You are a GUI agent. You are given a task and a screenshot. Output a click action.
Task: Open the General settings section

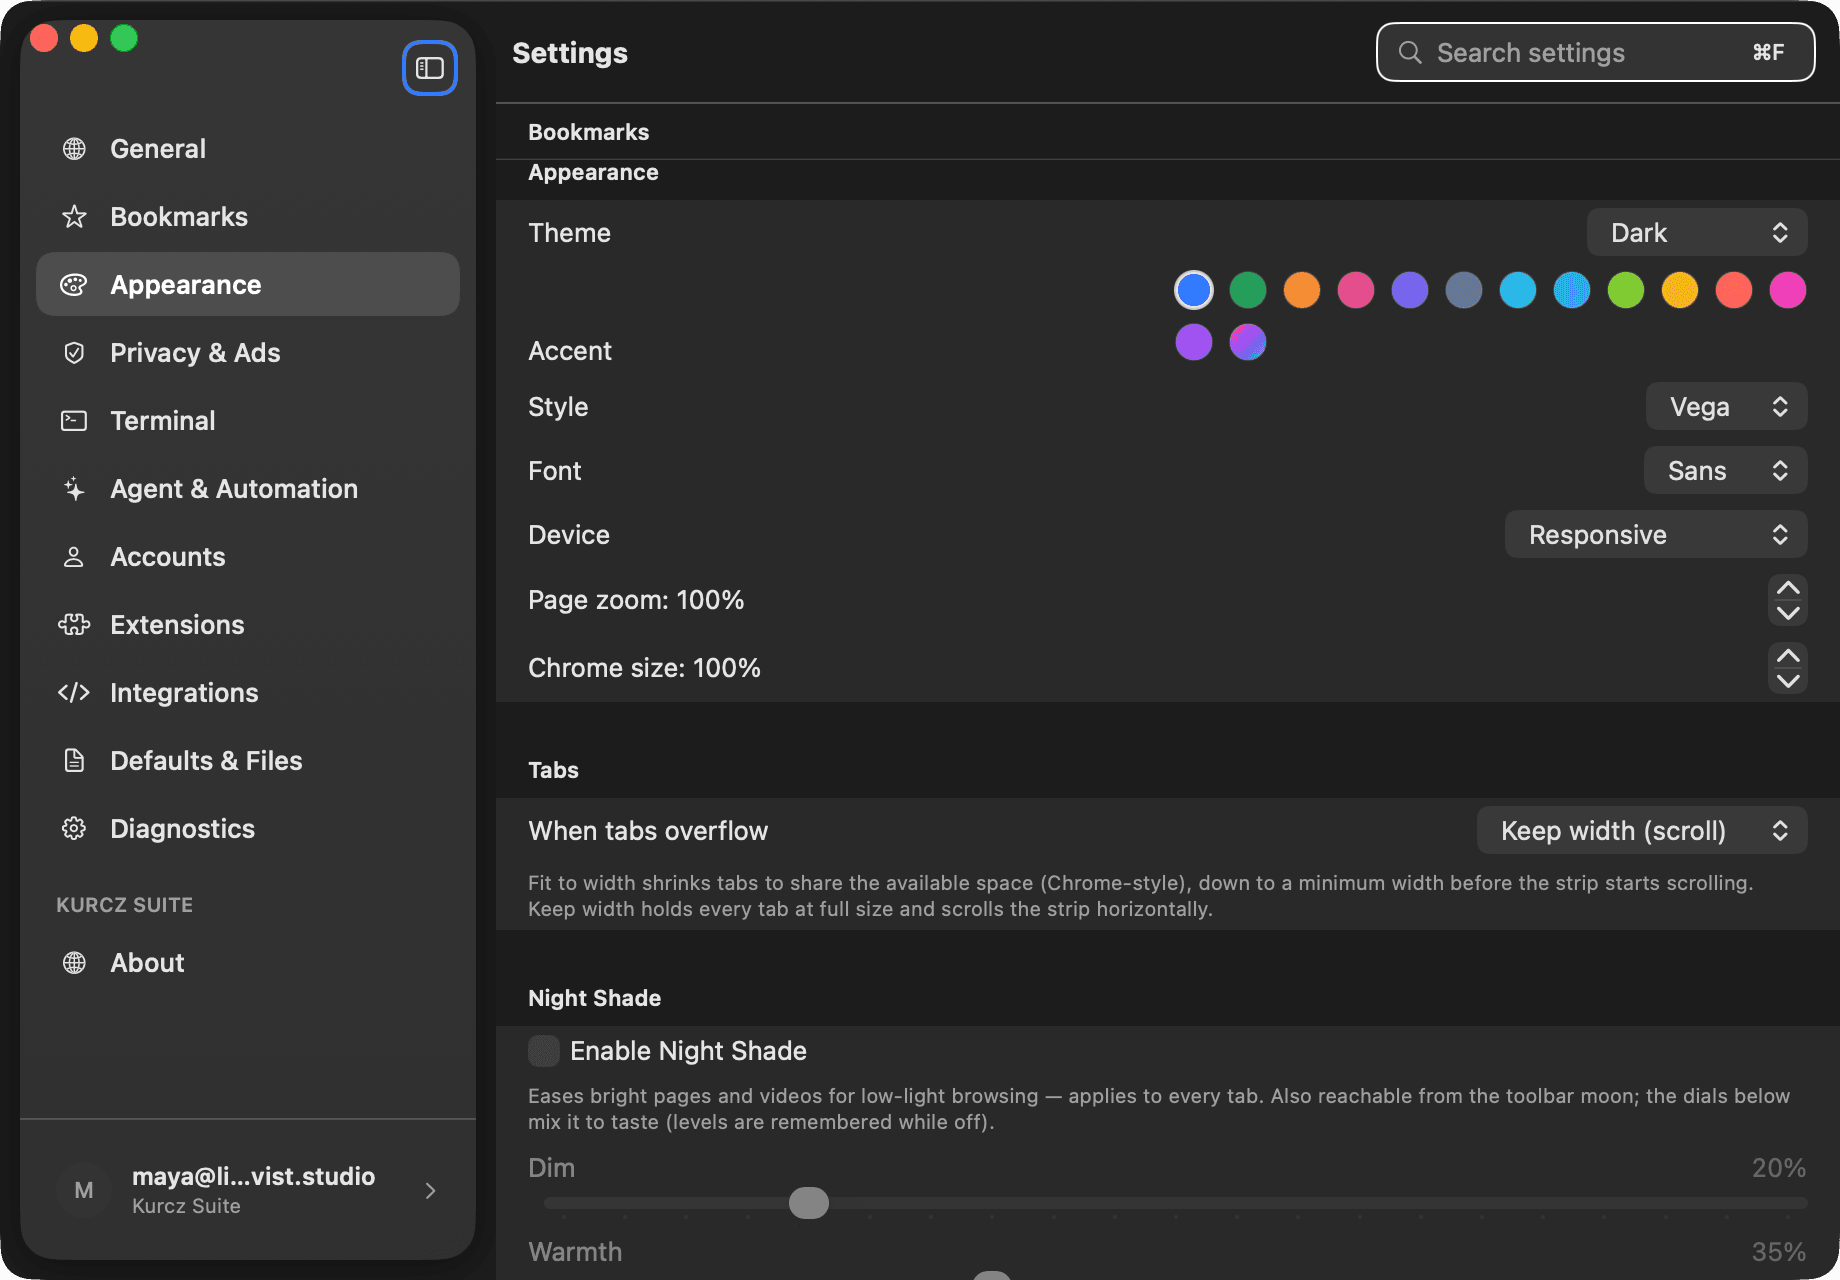tap(248, 149)
